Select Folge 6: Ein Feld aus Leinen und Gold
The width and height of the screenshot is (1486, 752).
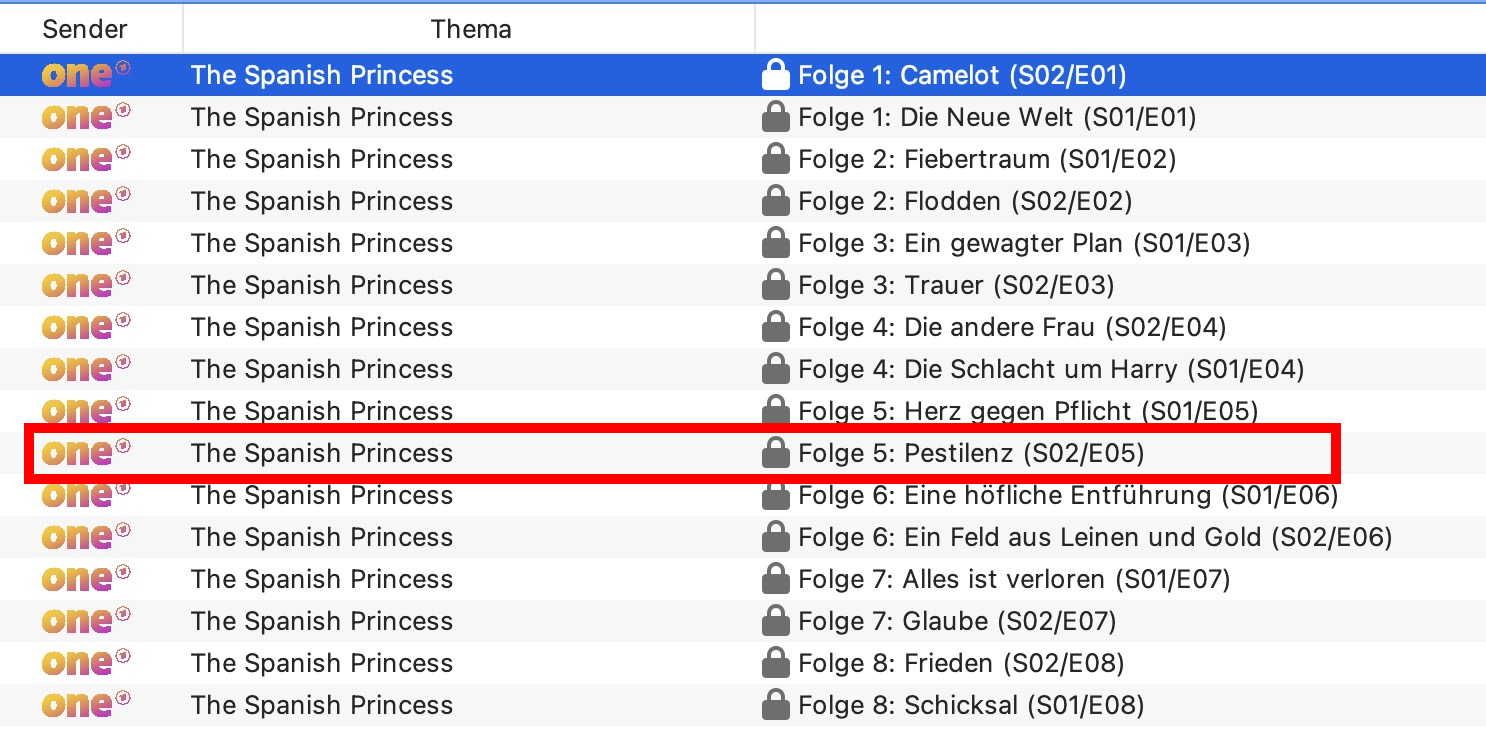click(x=743, y=537)
